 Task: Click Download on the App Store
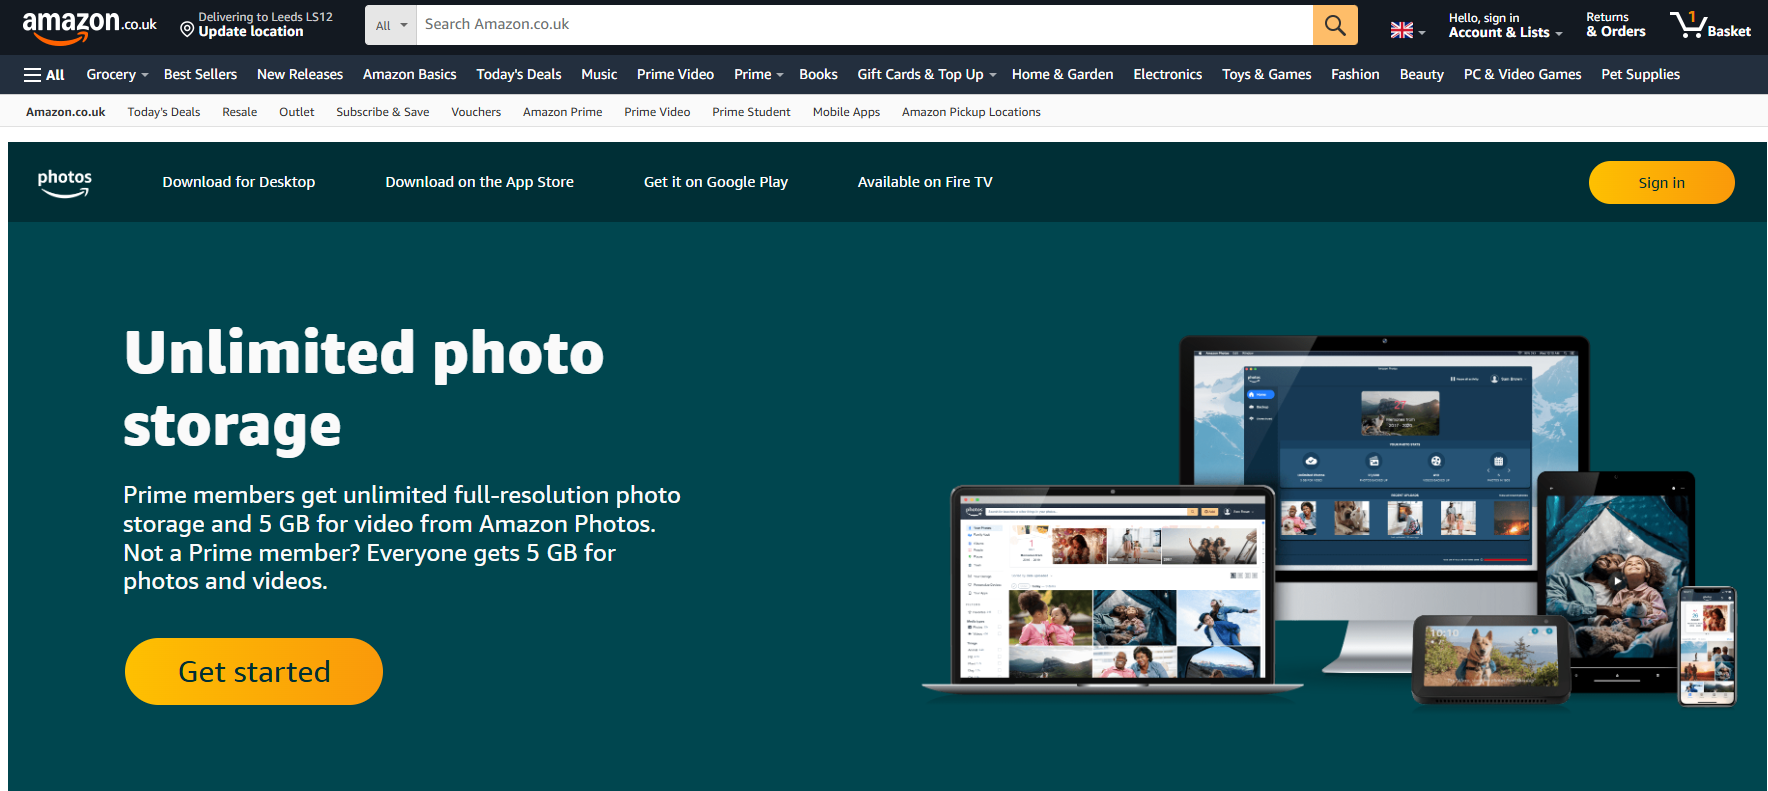click(480, 182)
